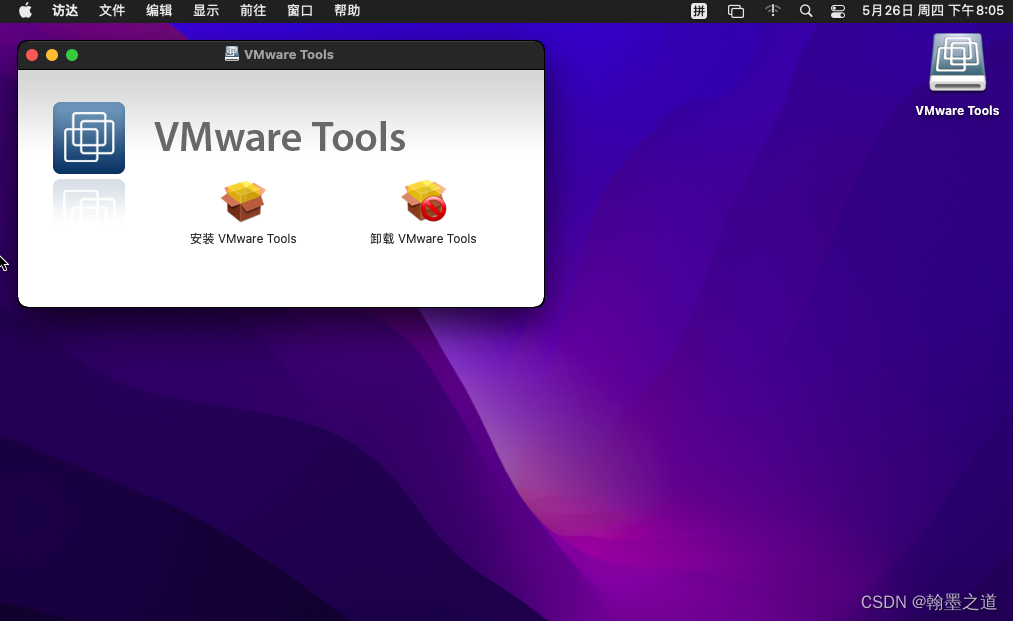Zoom the VMware Tools window with green button
Screen dimensions: 1013x621
click(72, 55)
